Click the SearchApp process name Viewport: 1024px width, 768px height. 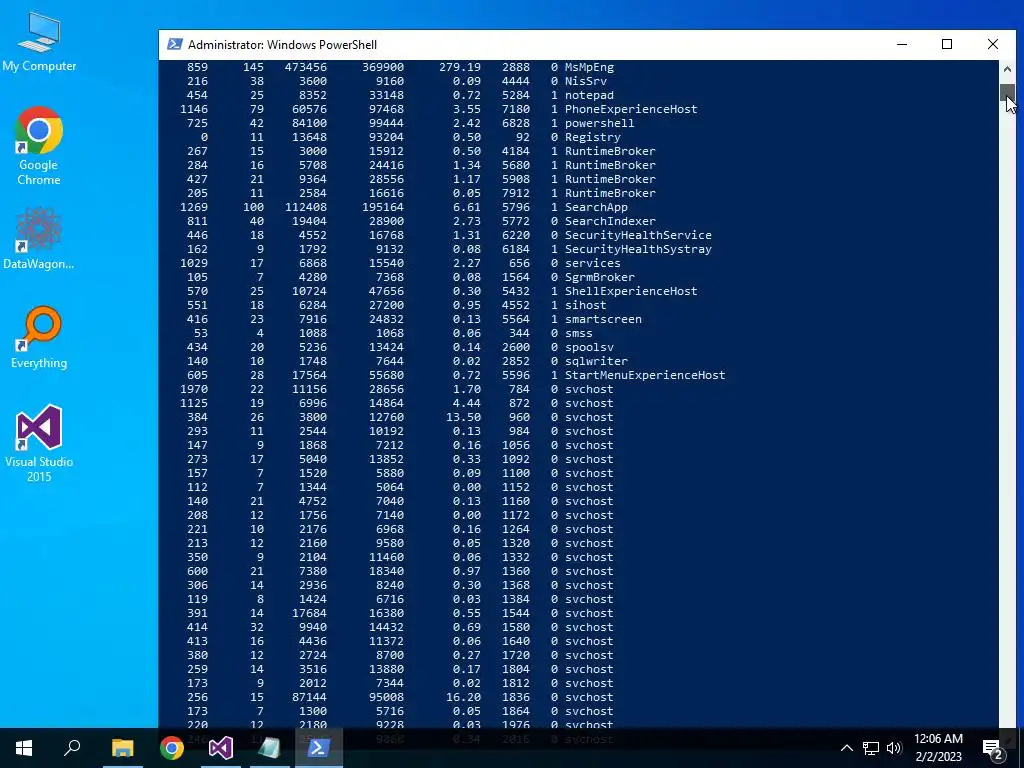(x=596, y=207)
